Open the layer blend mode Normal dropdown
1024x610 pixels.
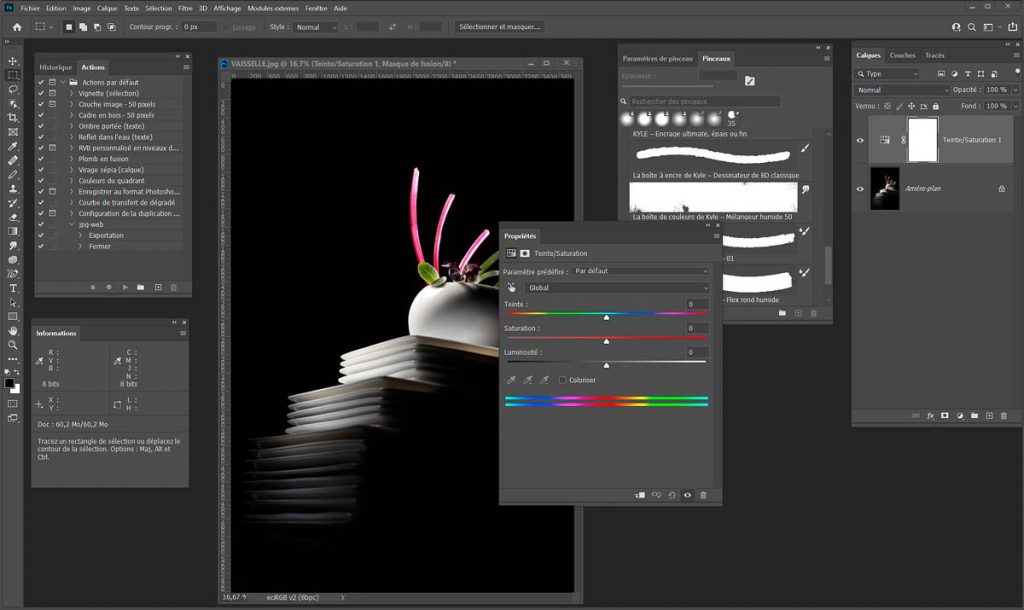(x=901, y=90)
